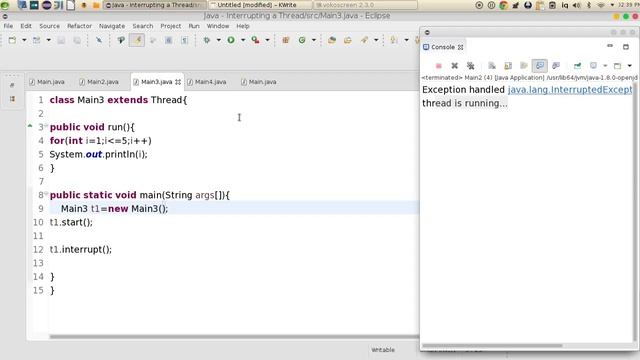Click the pin/skip breakpoints toolbar icon
640x360 pixels.
[x=99, y=40]
